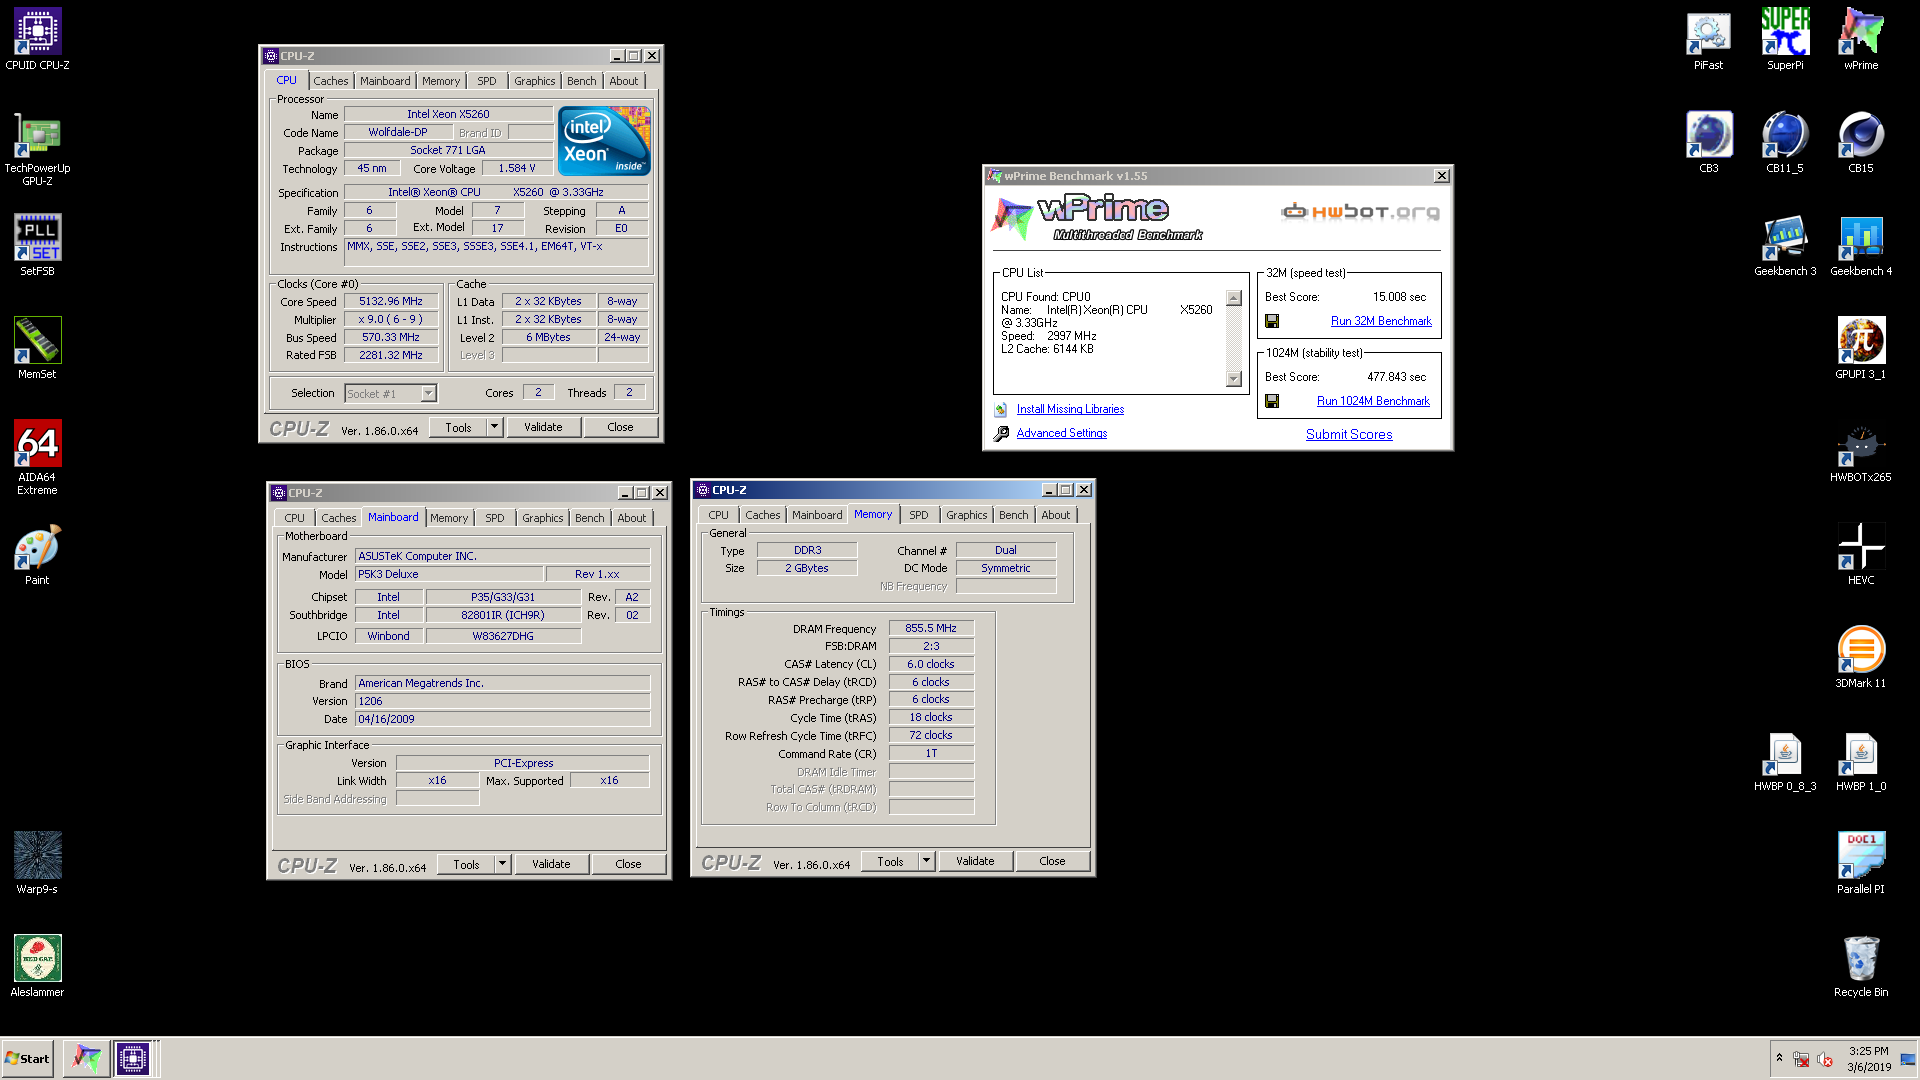The image size is (1920, 1080).
Task: Open the HWBP 1_0 desktop shortcut
Action: tap(1861, 760)
